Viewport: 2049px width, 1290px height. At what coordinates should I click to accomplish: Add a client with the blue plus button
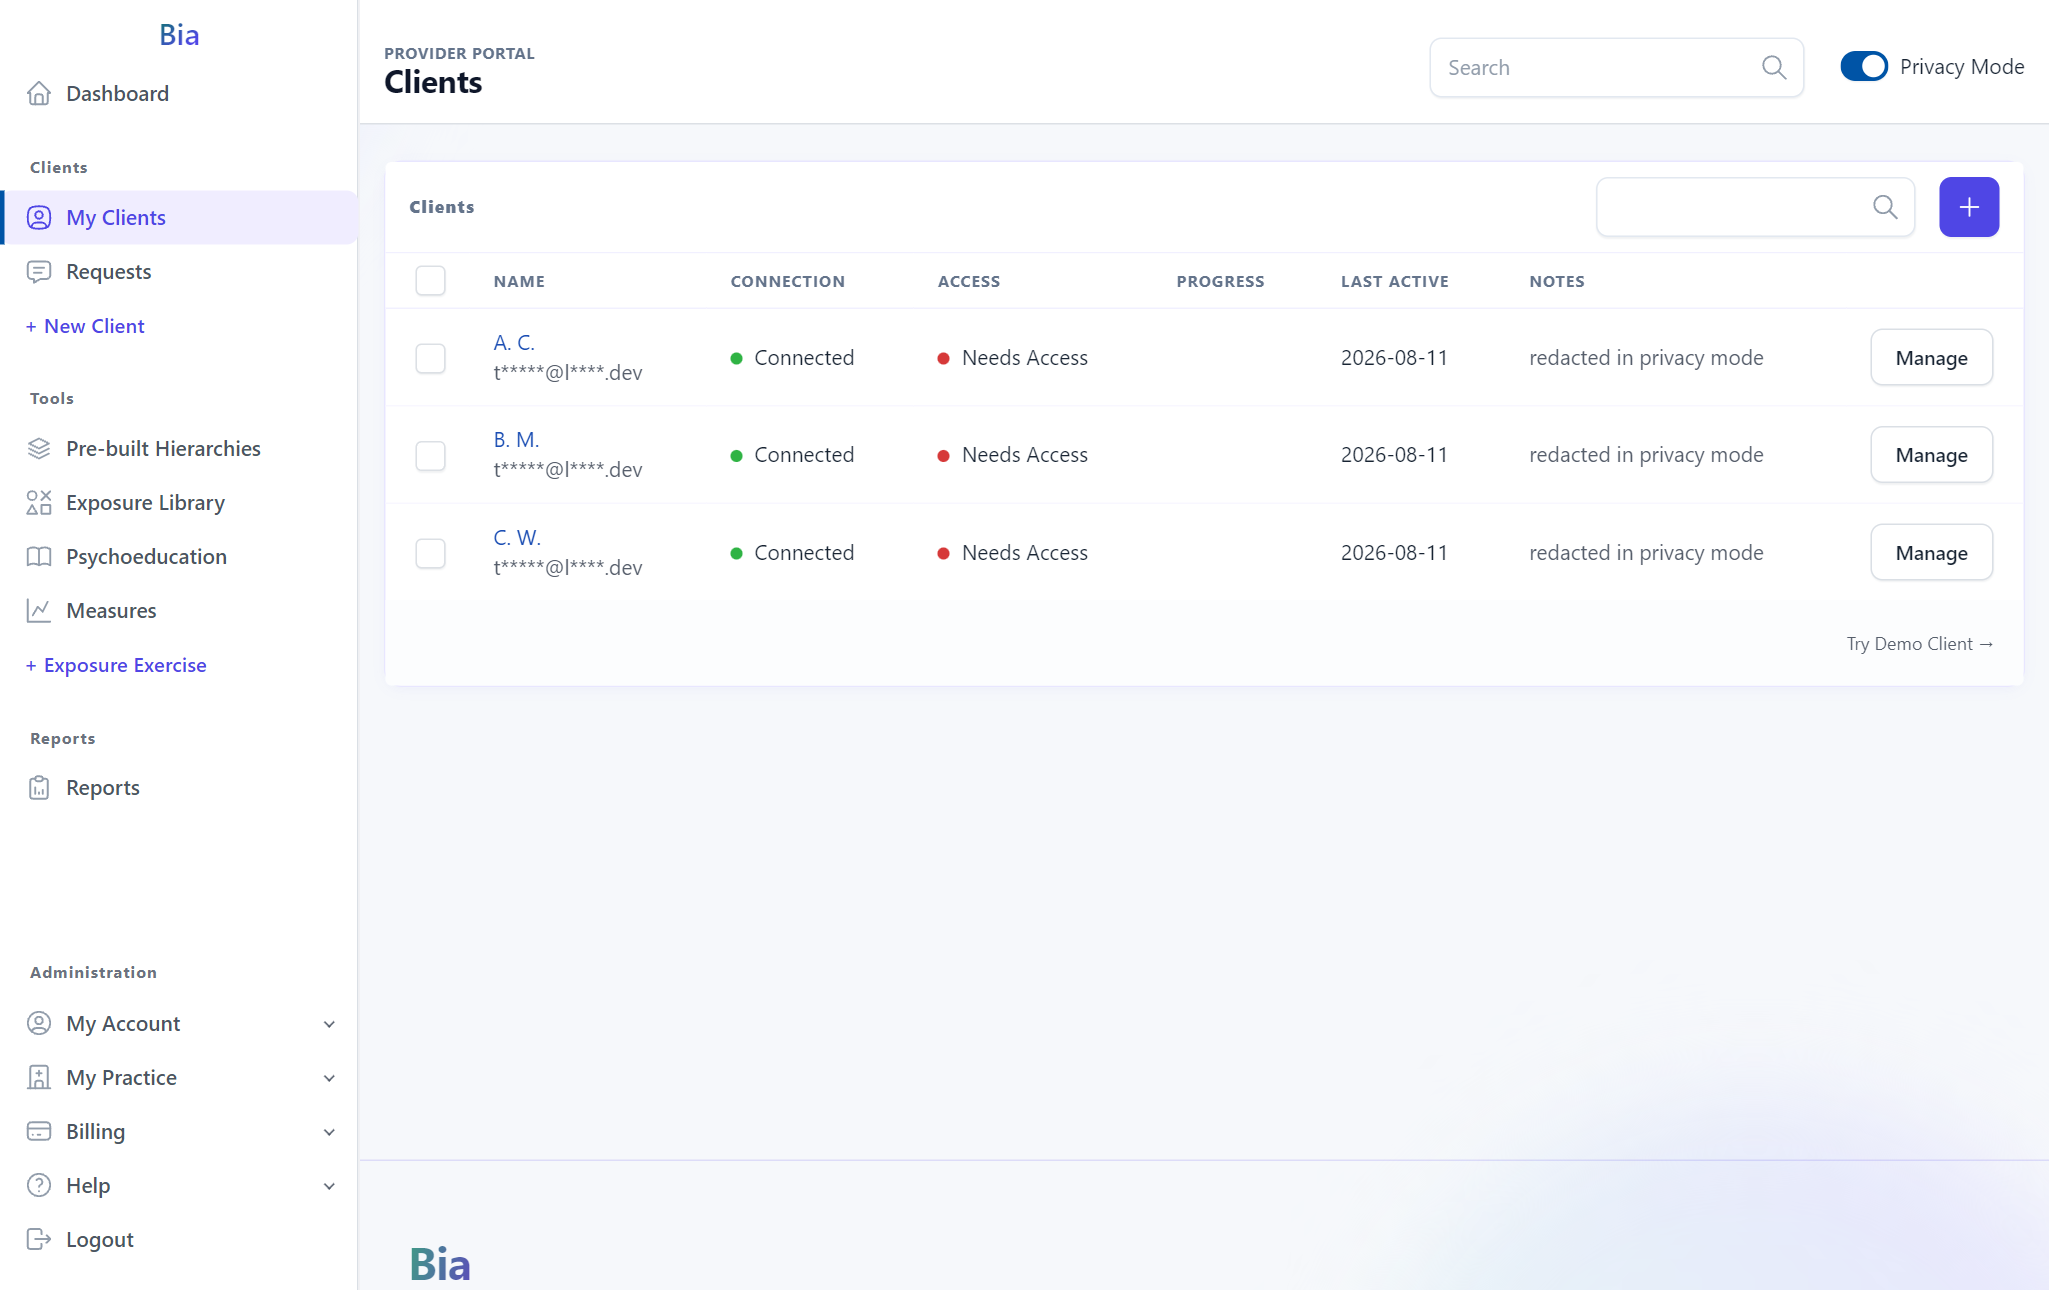click(x=1969, y=207)
